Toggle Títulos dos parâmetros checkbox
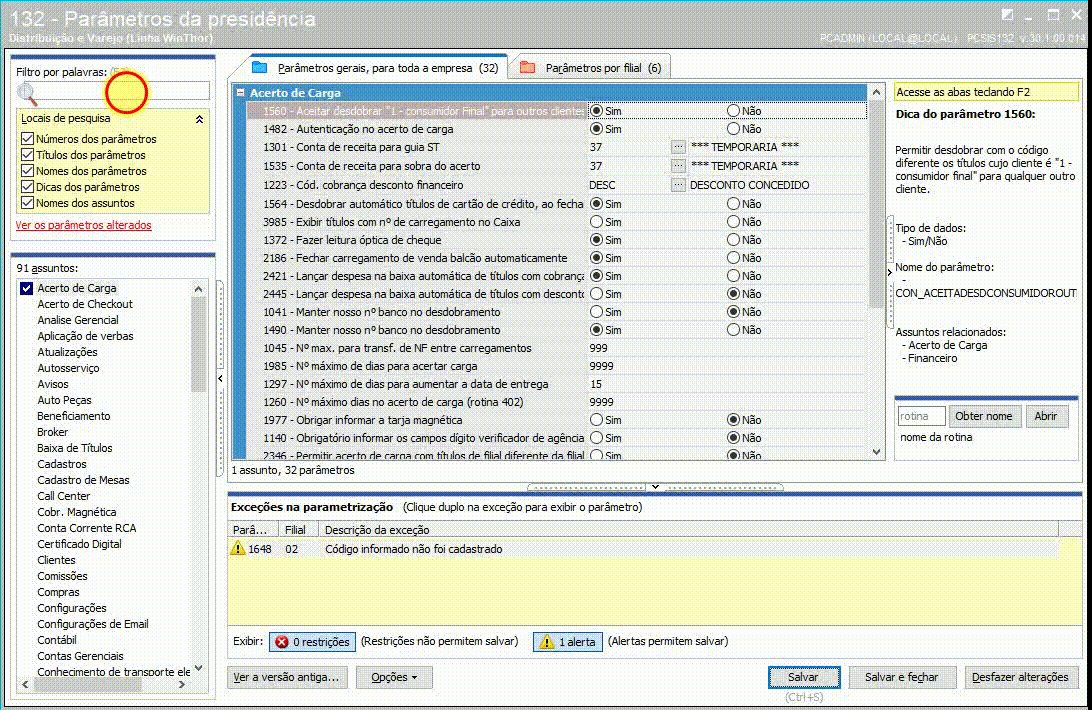The width and height of the screenshot is (1092, 710). (x=27, y=155)
